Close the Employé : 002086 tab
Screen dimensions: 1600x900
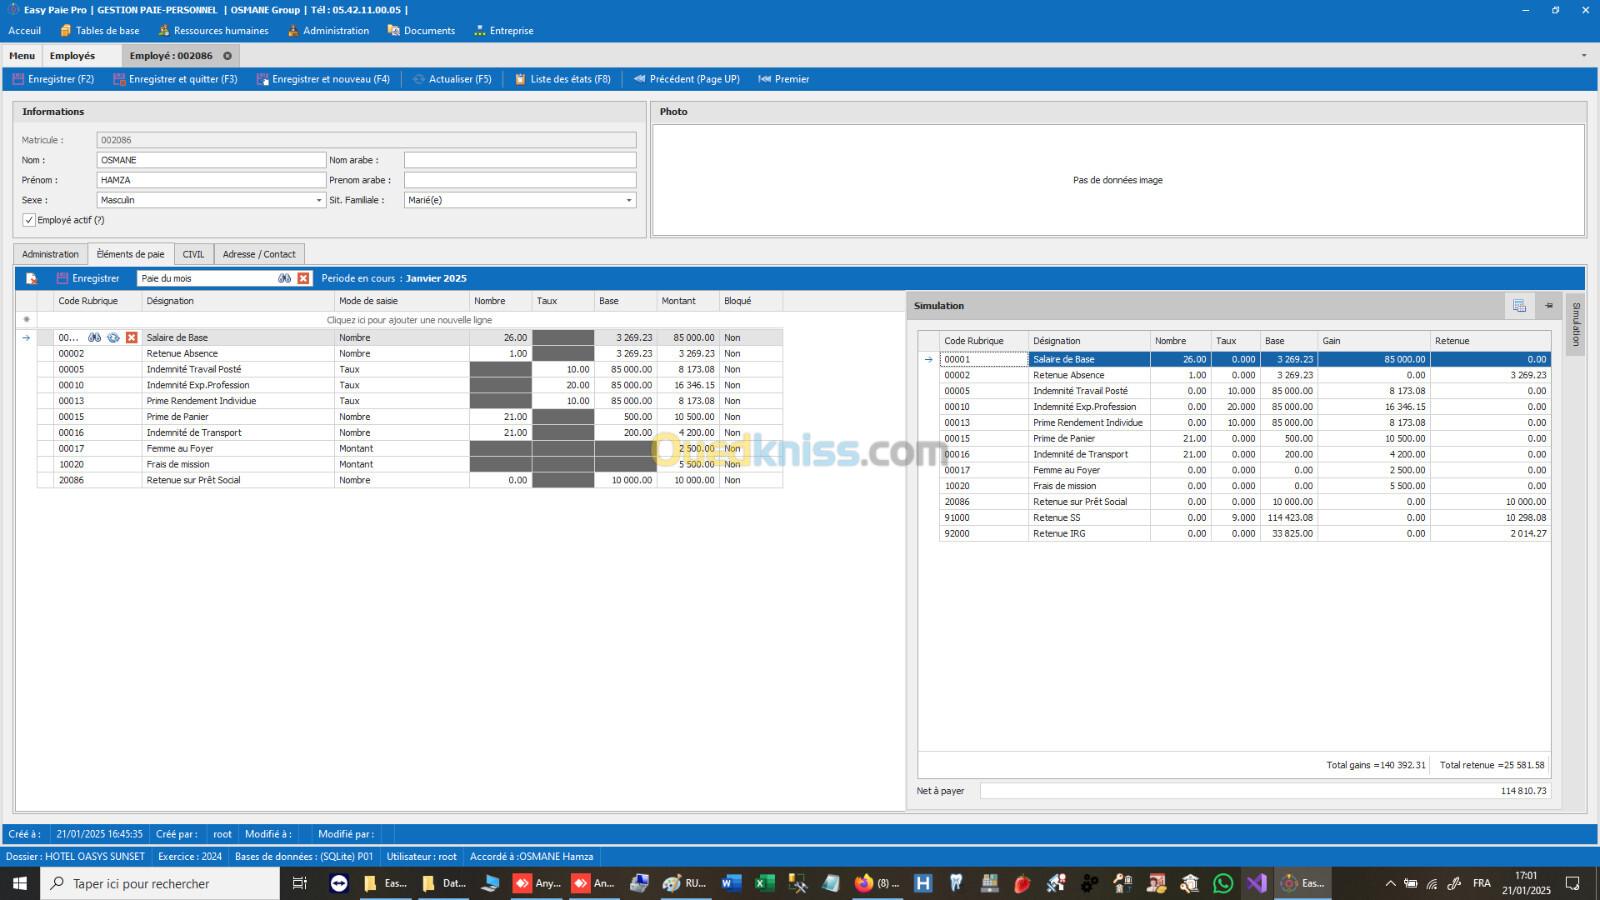click(x=227, y=56)
